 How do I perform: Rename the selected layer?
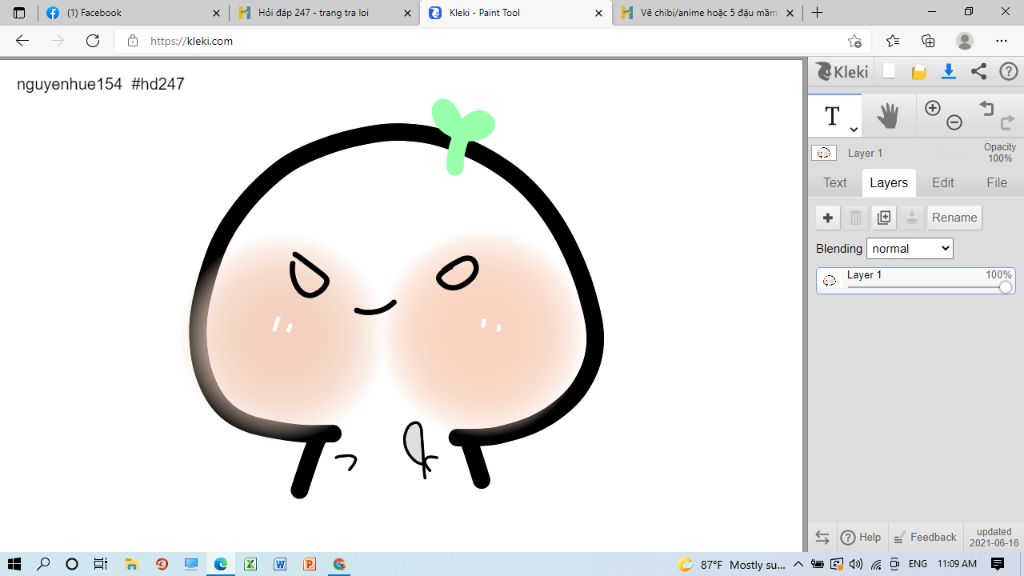[x=954, y=217]
